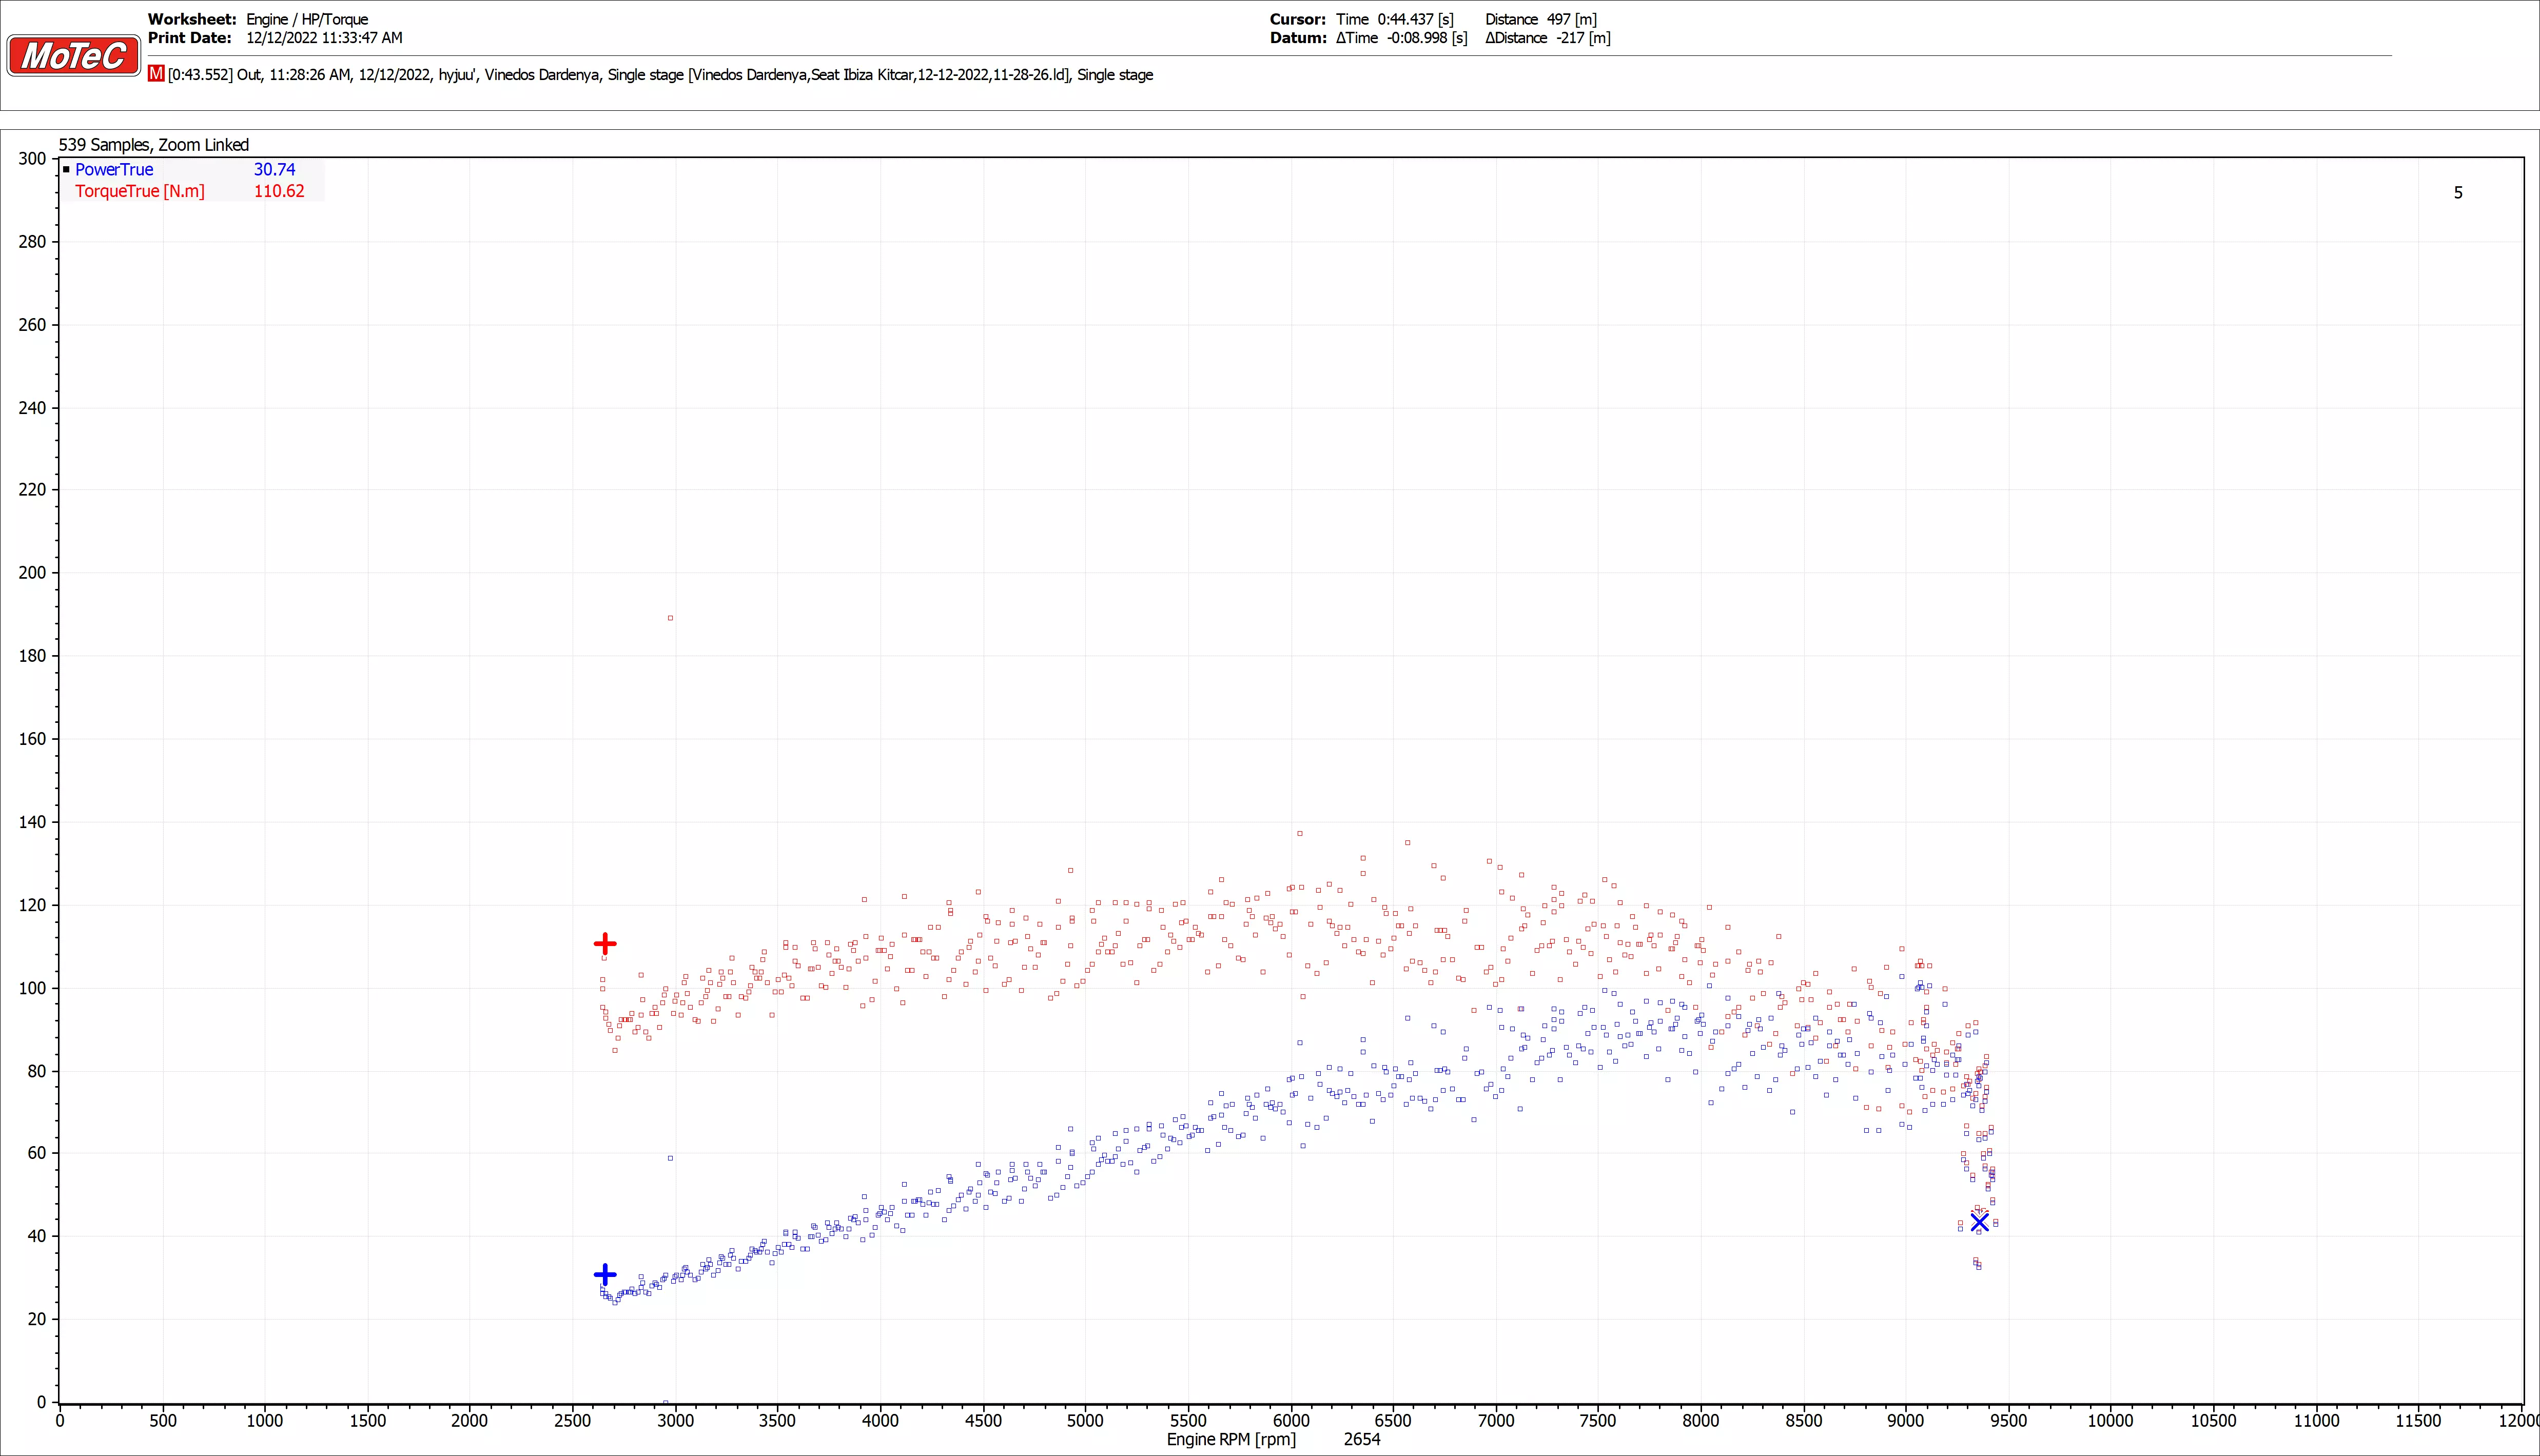This screenshot has height=1456, width=2540.
Task: Click the outlier power point near 60
Action: point(670,1158)
